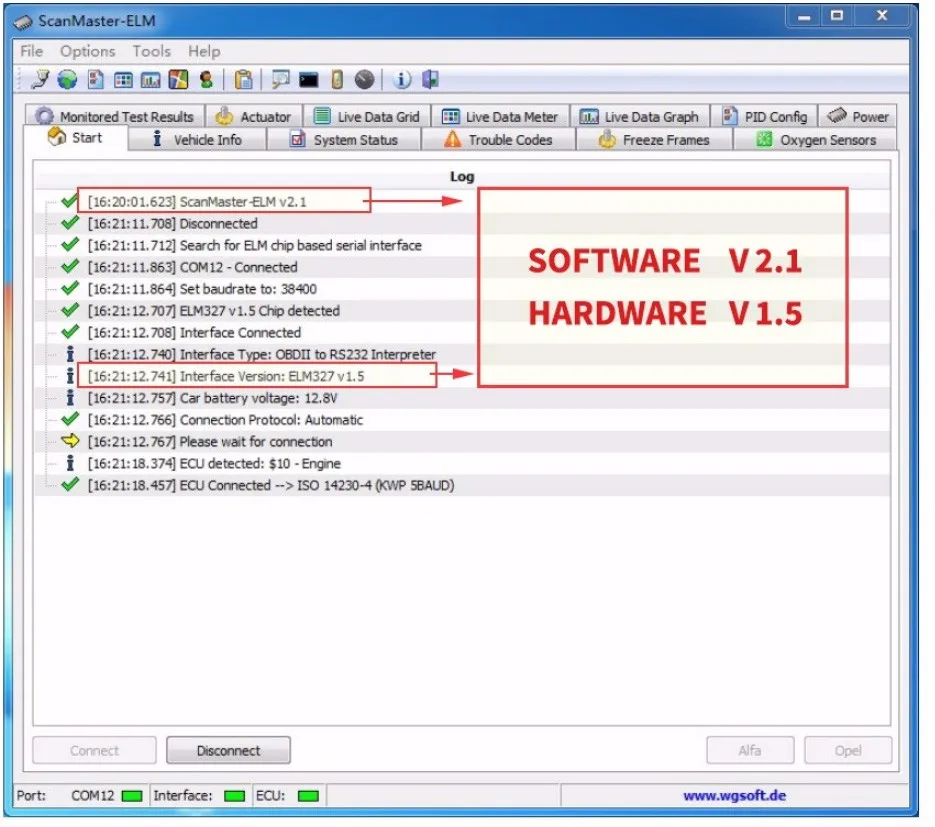This screenshot has width=935, height=827.
Task: Click the Opel button
Action: [847, 750]
